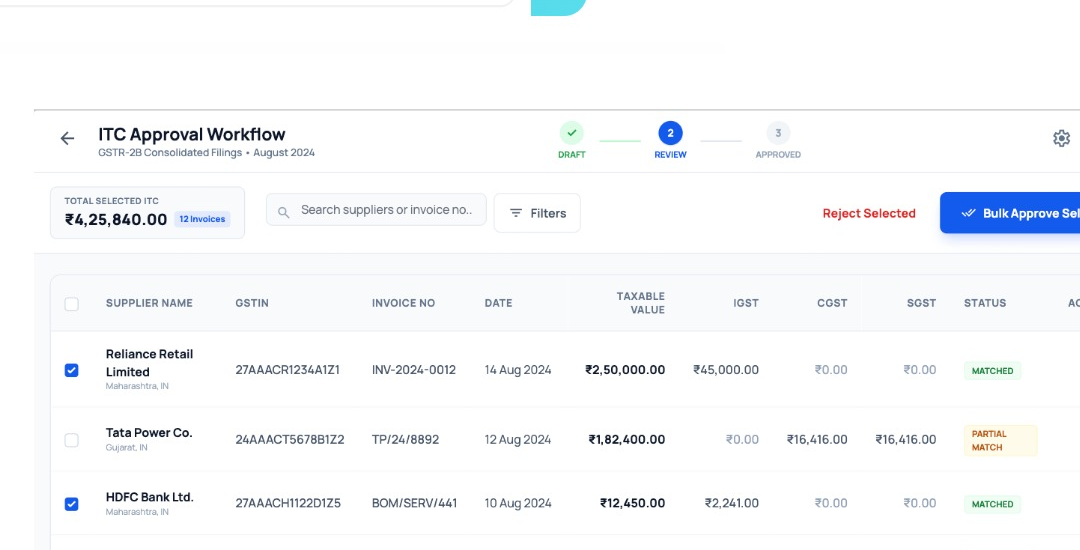1080x550 pixels.
Task: Click supplier name HDFC Bank Ltd.
Action: pyautogui.click(x=149, y=497)
